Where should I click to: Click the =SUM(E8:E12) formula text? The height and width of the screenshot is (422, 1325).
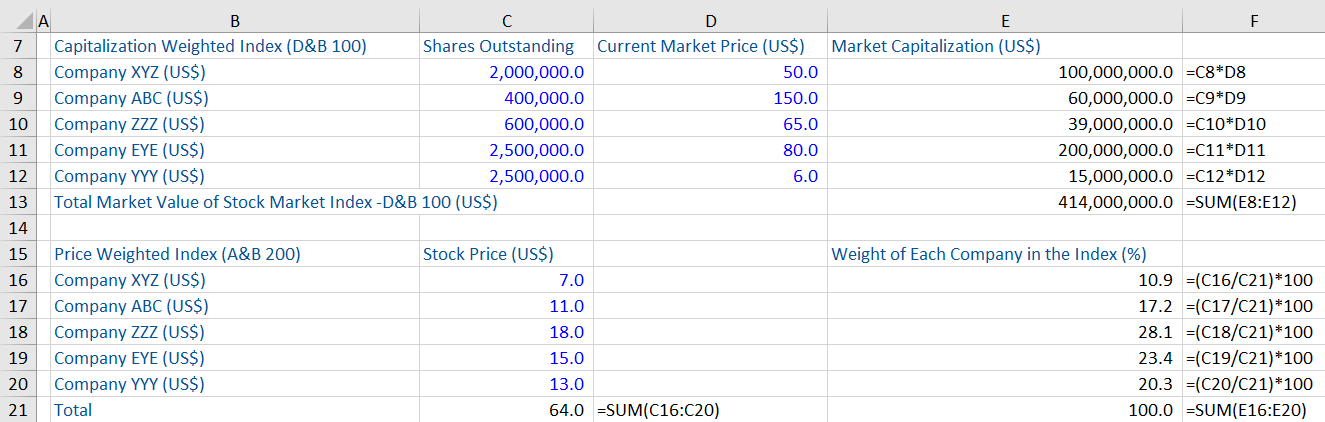1240,202
